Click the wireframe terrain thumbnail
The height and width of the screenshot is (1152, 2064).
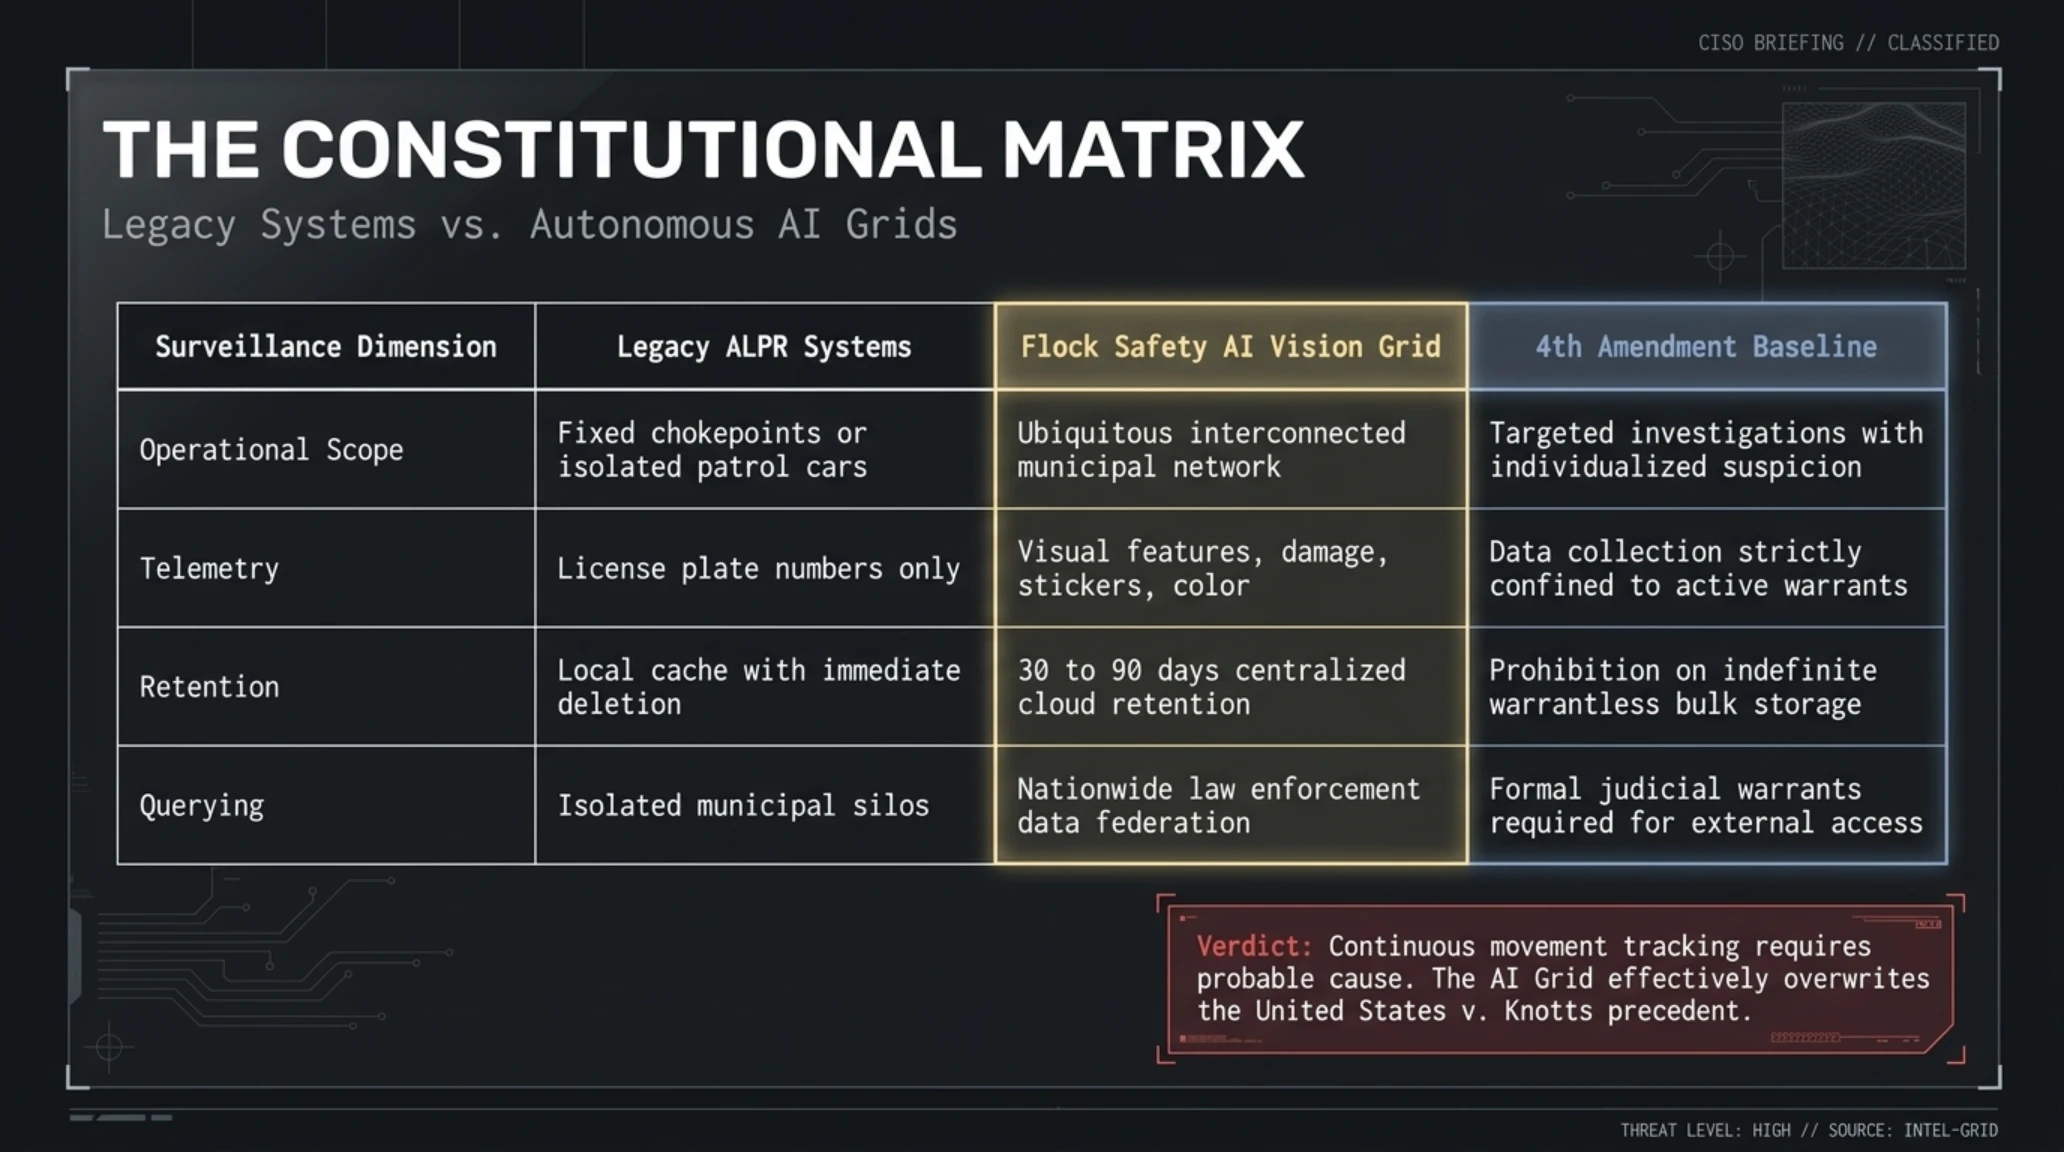tap(1874, 185)
